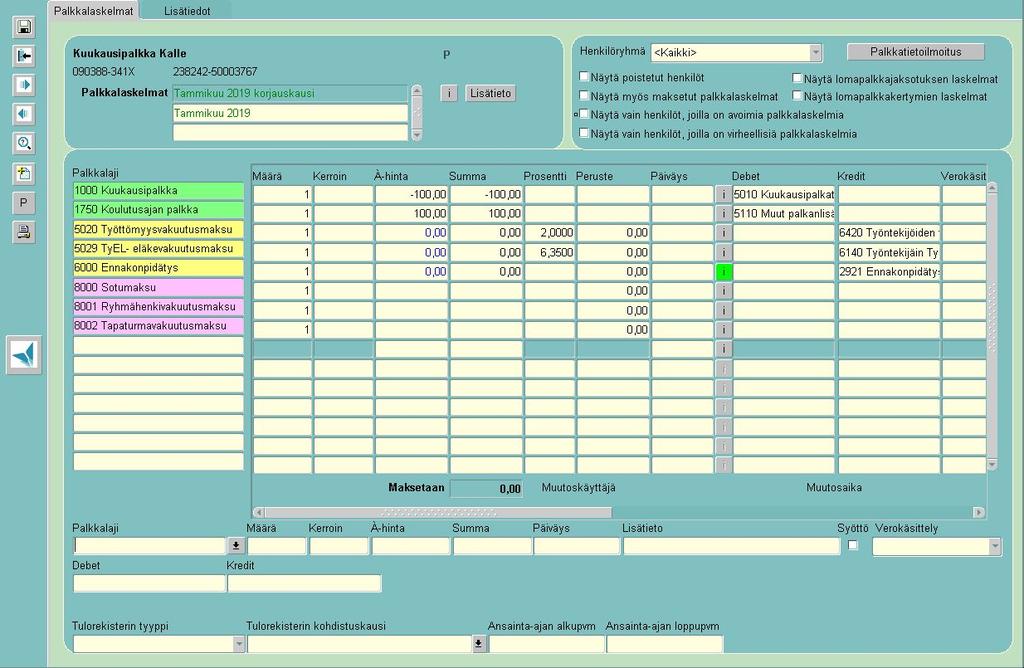Click the bottom Palkkalaji input field
The height and width of the screenshot is (668, 1024).
point(150,546)
